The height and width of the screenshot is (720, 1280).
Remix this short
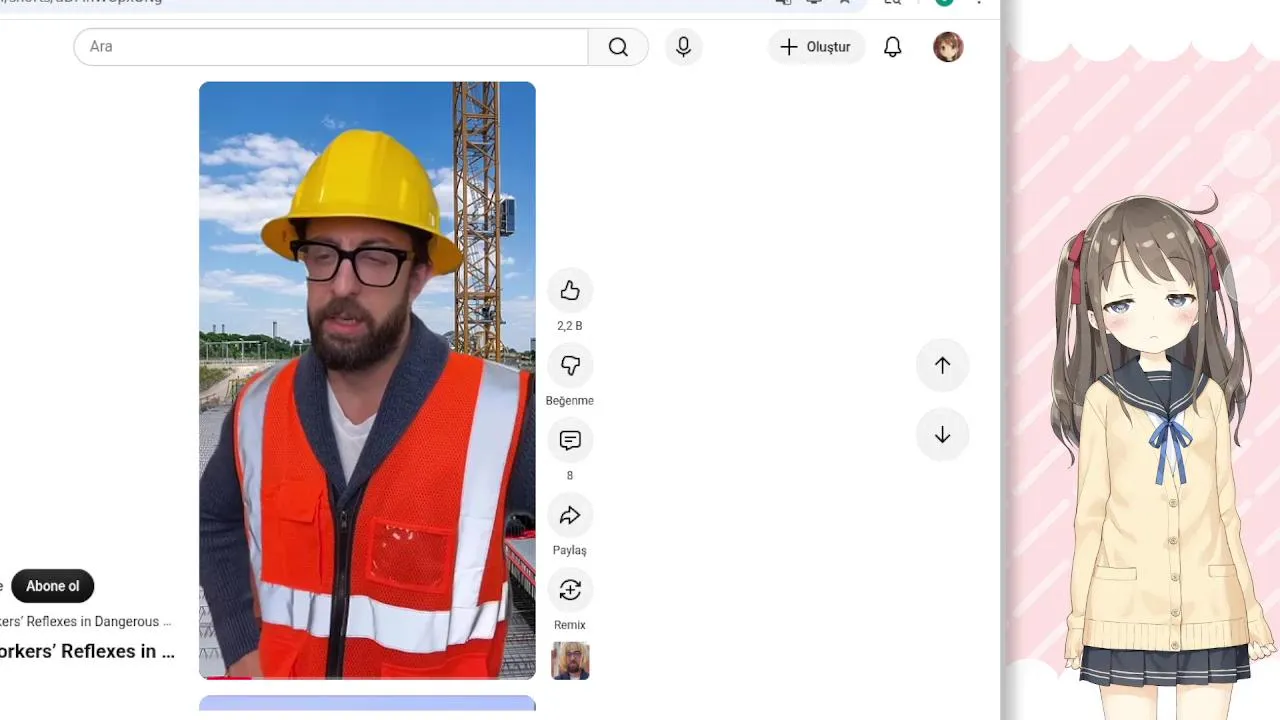570,590
